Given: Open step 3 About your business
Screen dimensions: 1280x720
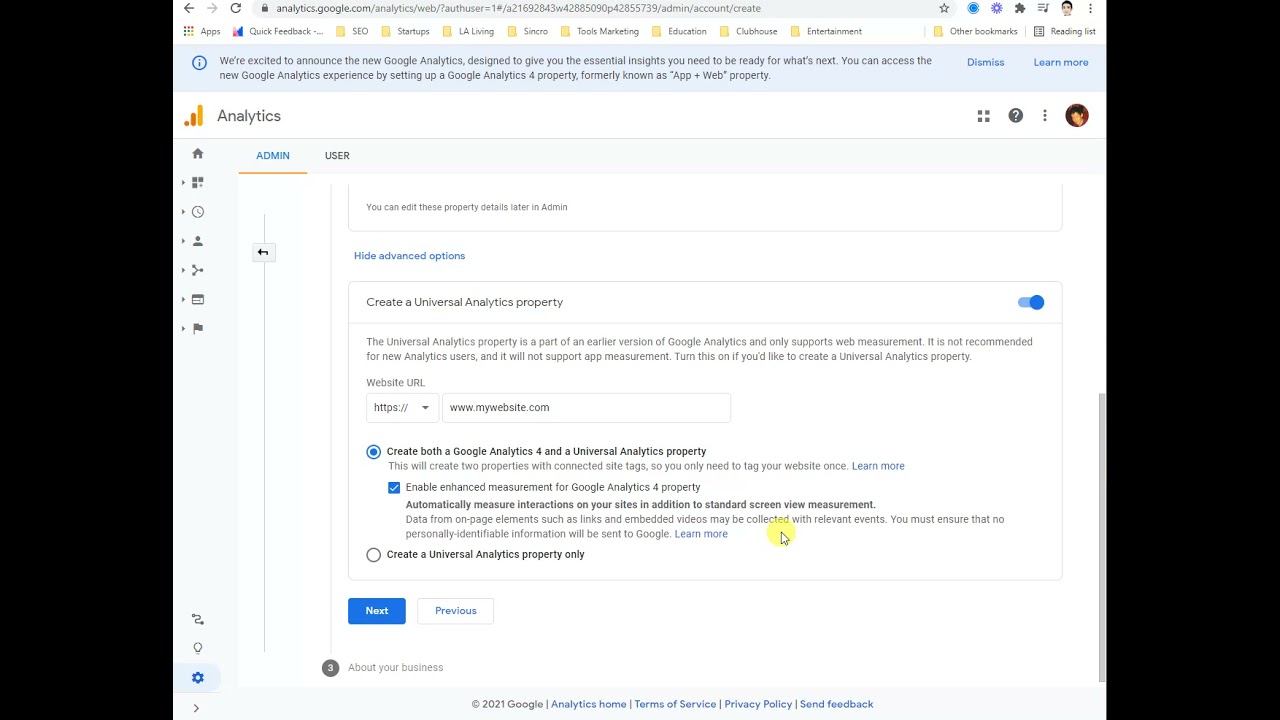Looking at the screenshot, I should [395, 668].
